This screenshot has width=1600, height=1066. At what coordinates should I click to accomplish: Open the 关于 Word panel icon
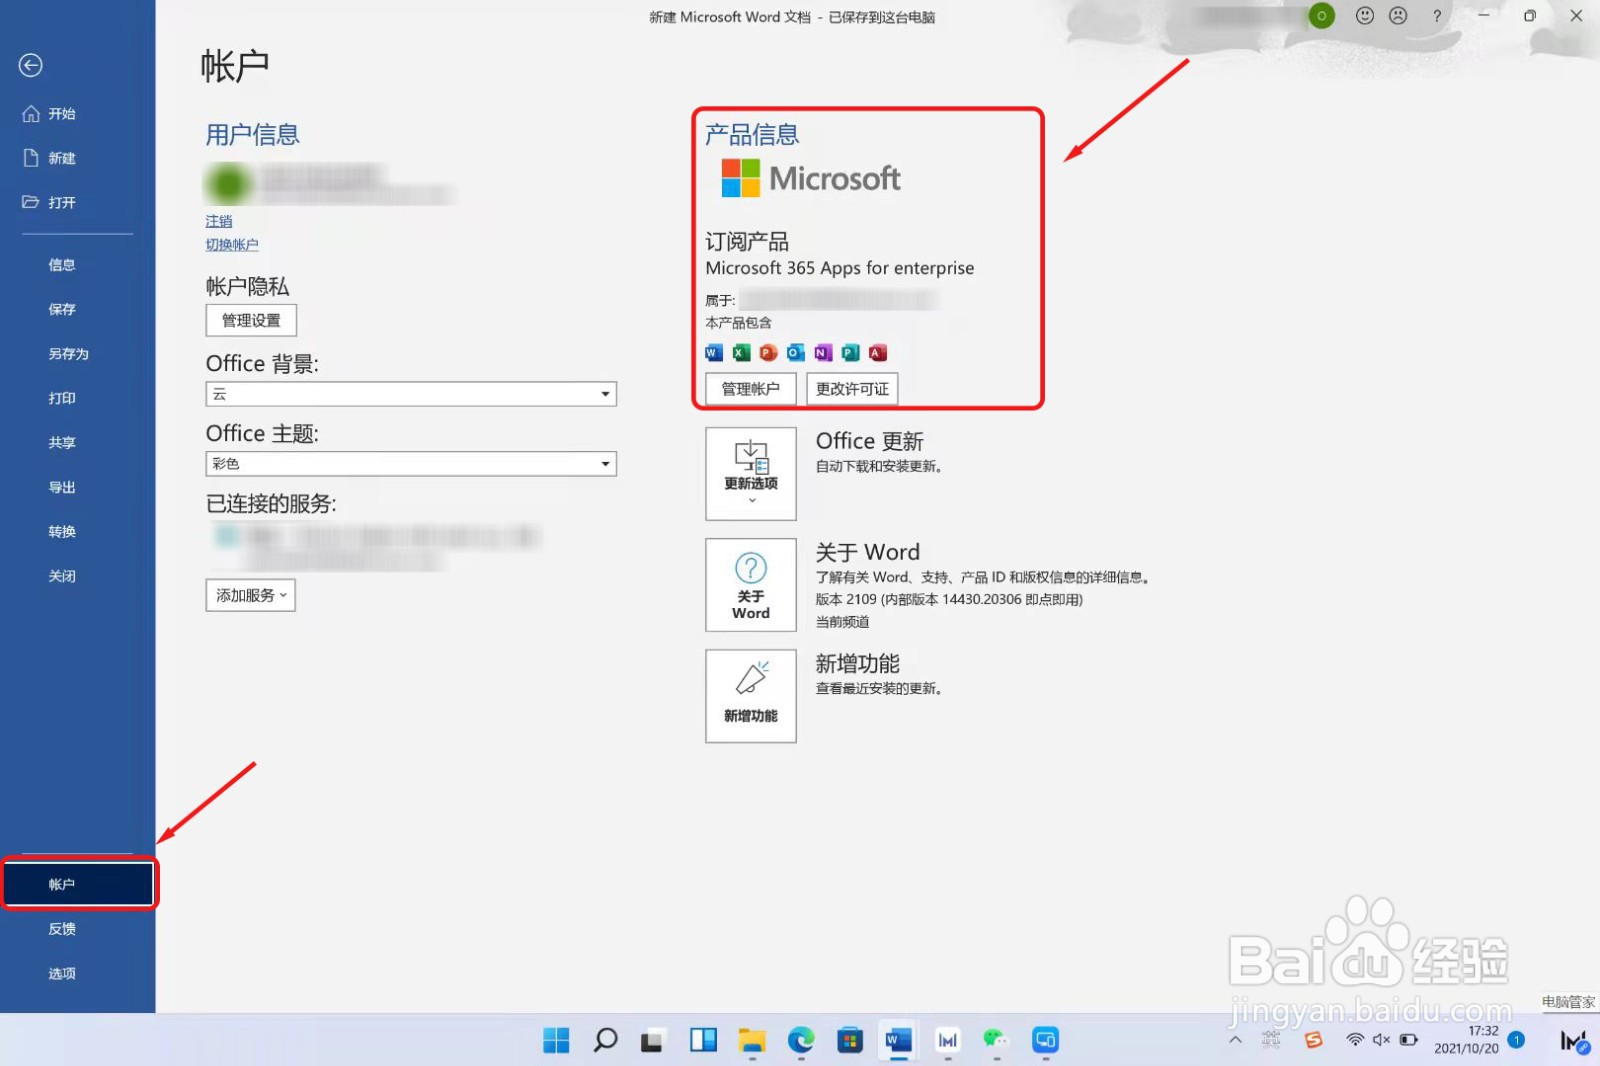[x=750, y=584]
